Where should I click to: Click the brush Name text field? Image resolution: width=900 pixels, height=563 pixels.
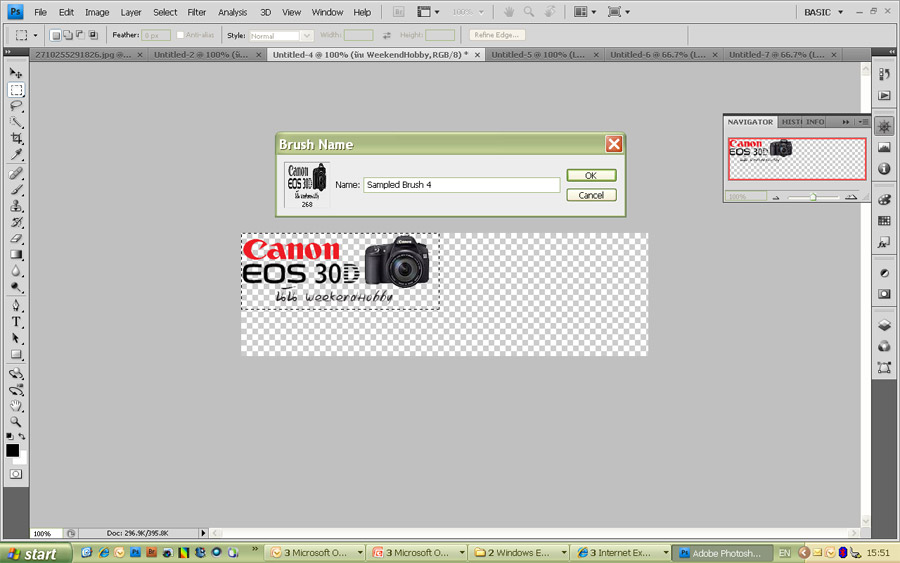point(461,185)
